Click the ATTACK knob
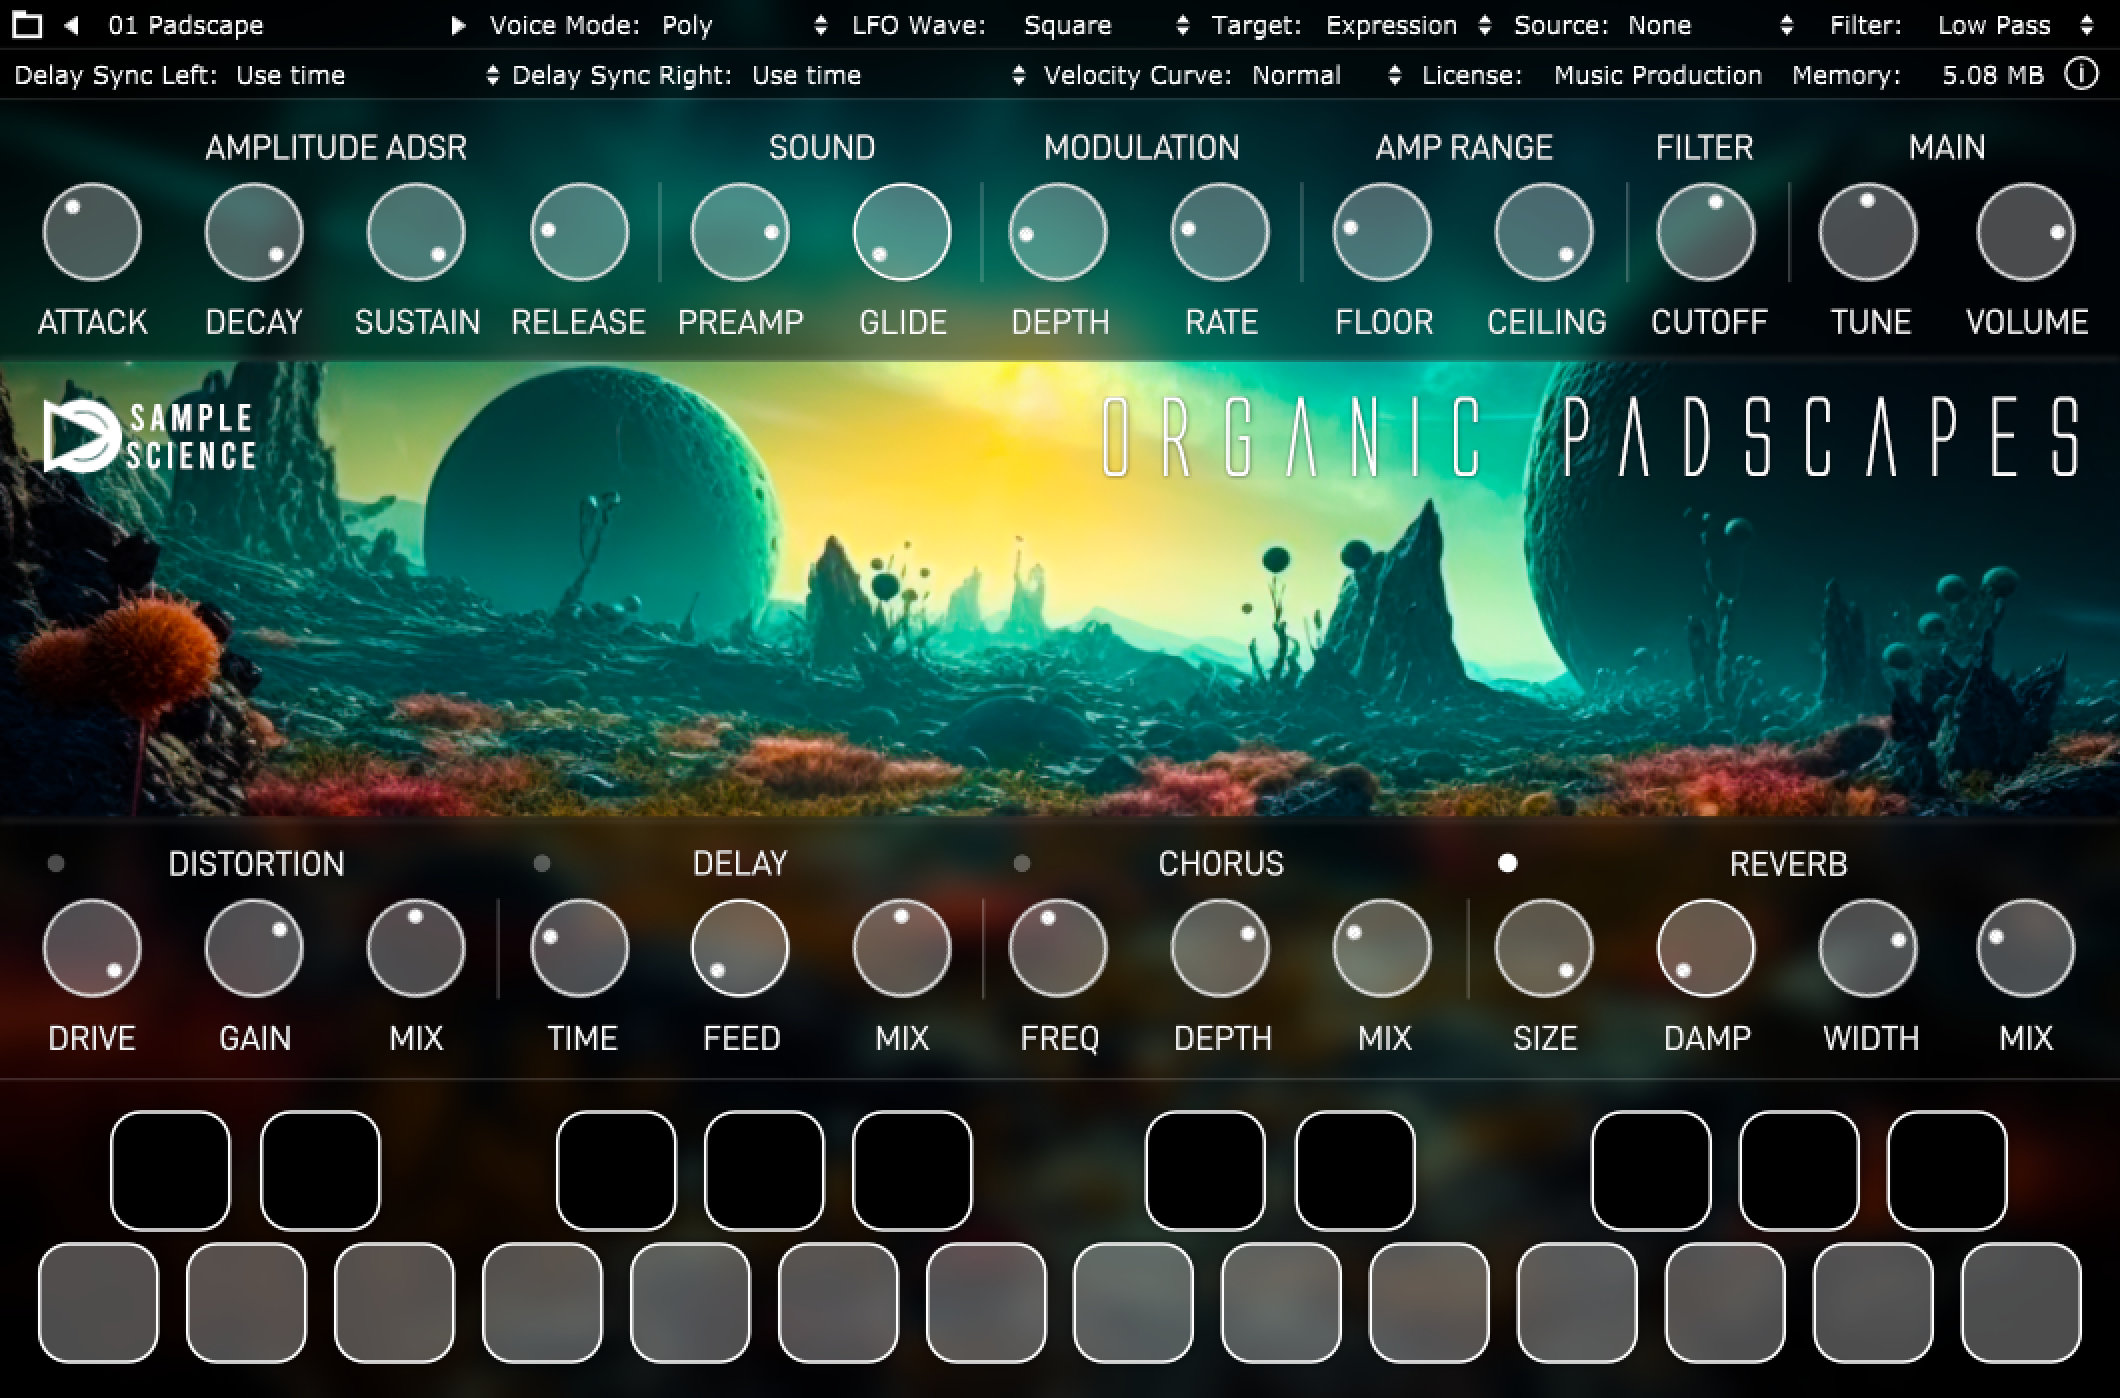 [92, 232]
